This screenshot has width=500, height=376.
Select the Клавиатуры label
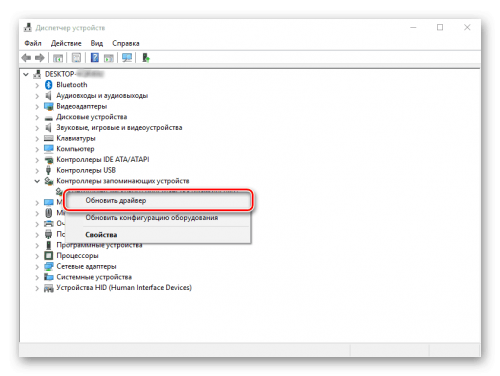pyautogui.click(x=76, y=138)
